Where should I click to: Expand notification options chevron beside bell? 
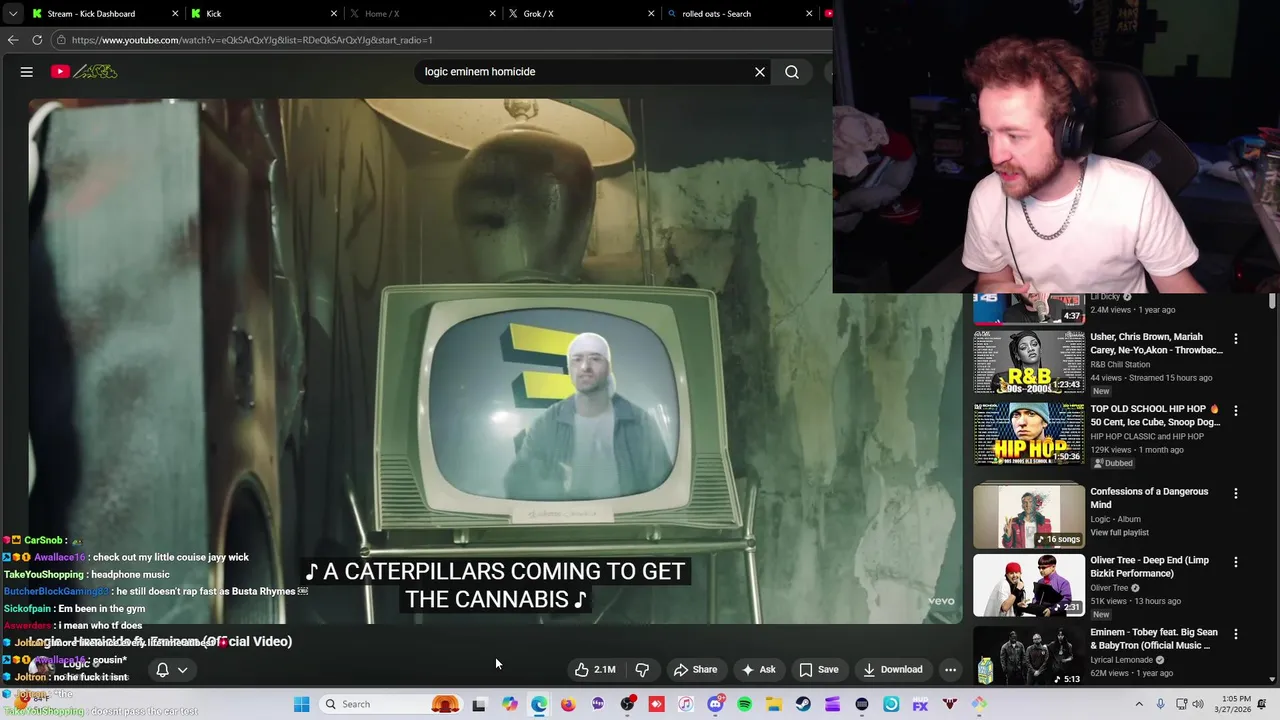182,670
